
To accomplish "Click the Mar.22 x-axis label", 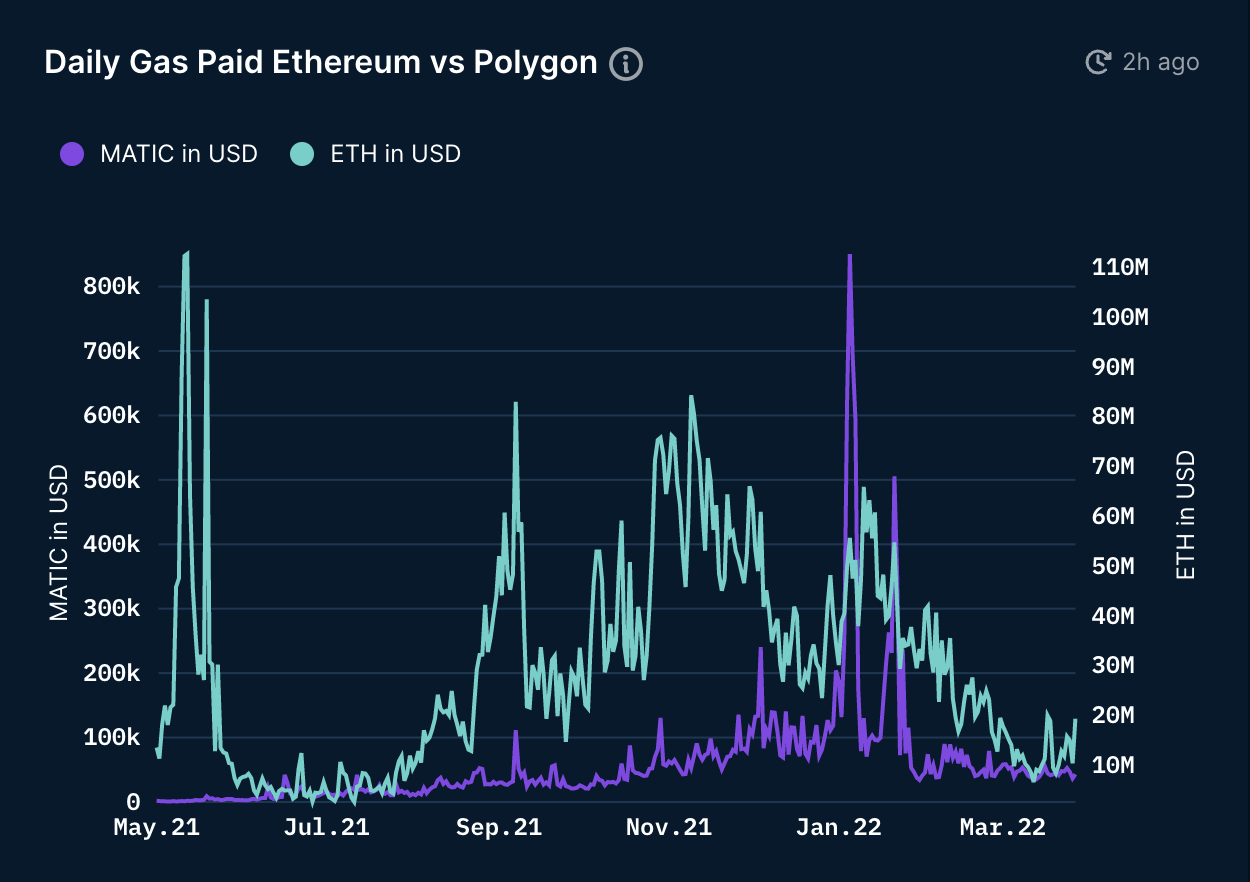I will pyautogui.click(x=1003, y=827).
